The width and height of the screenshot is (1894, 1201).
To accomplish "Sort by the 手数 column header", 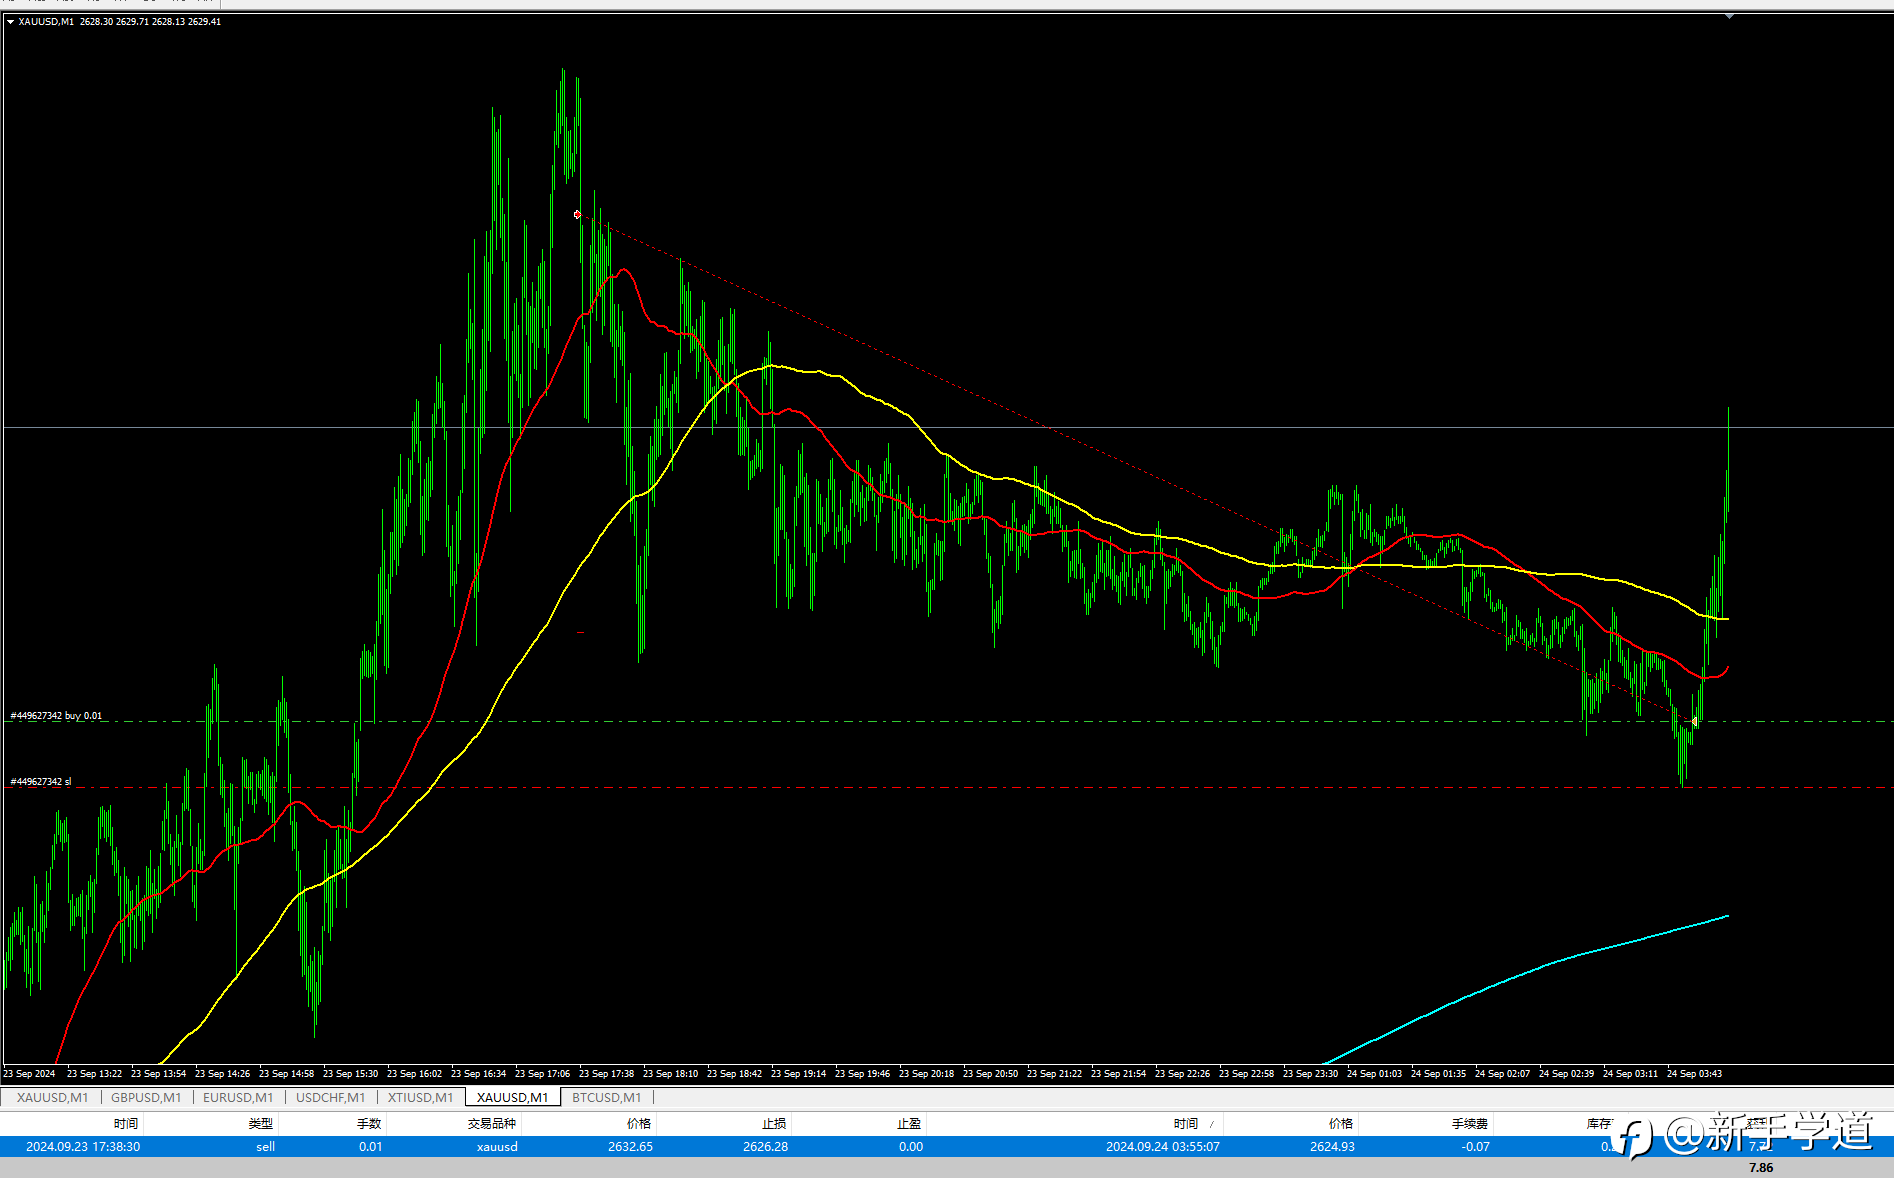I will coord(370,1124).
